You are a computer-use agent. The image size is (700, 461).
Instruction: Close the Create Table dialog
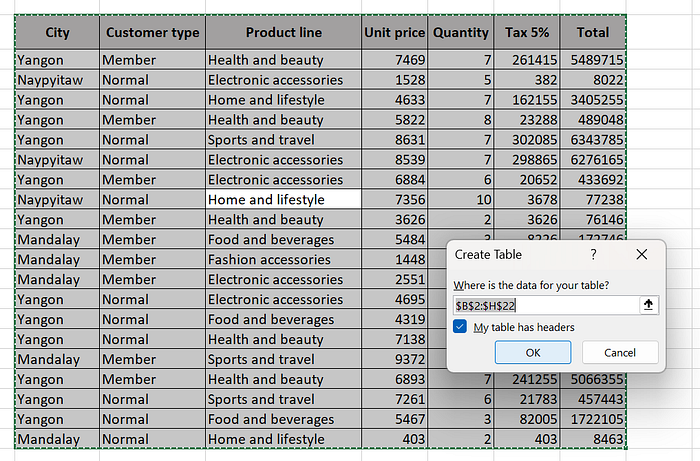coord(642,254)
